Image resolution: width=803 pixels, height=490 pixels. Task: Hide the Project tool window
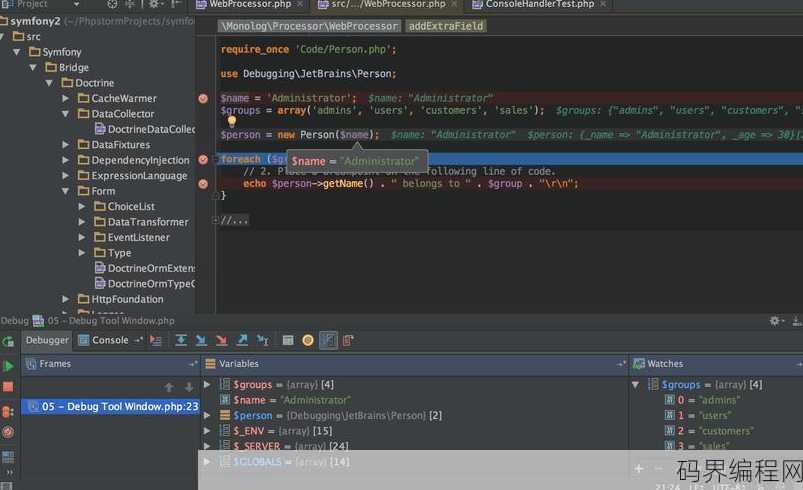(x=175, y=4)
